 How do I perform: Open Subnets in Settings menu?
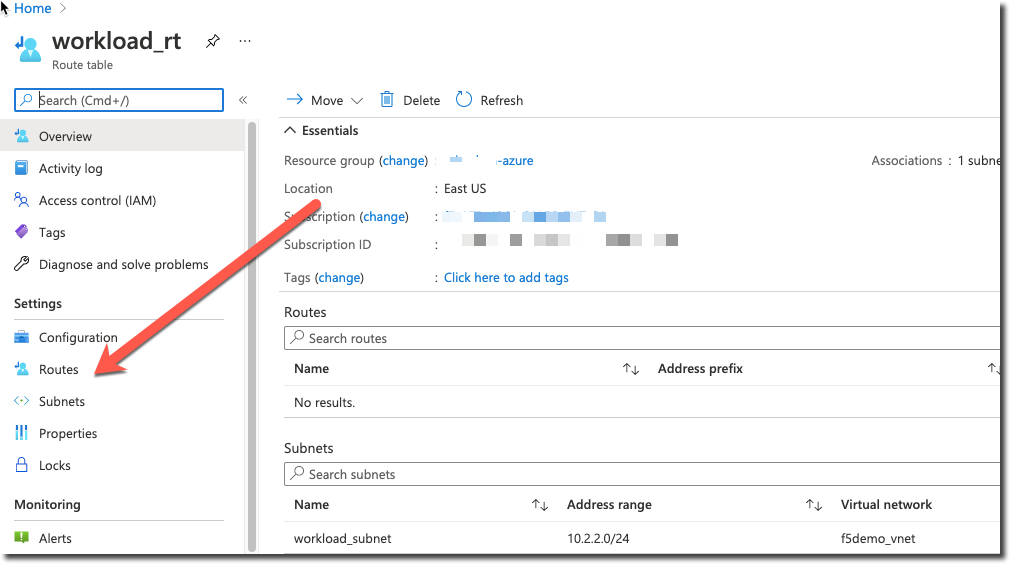61,401
